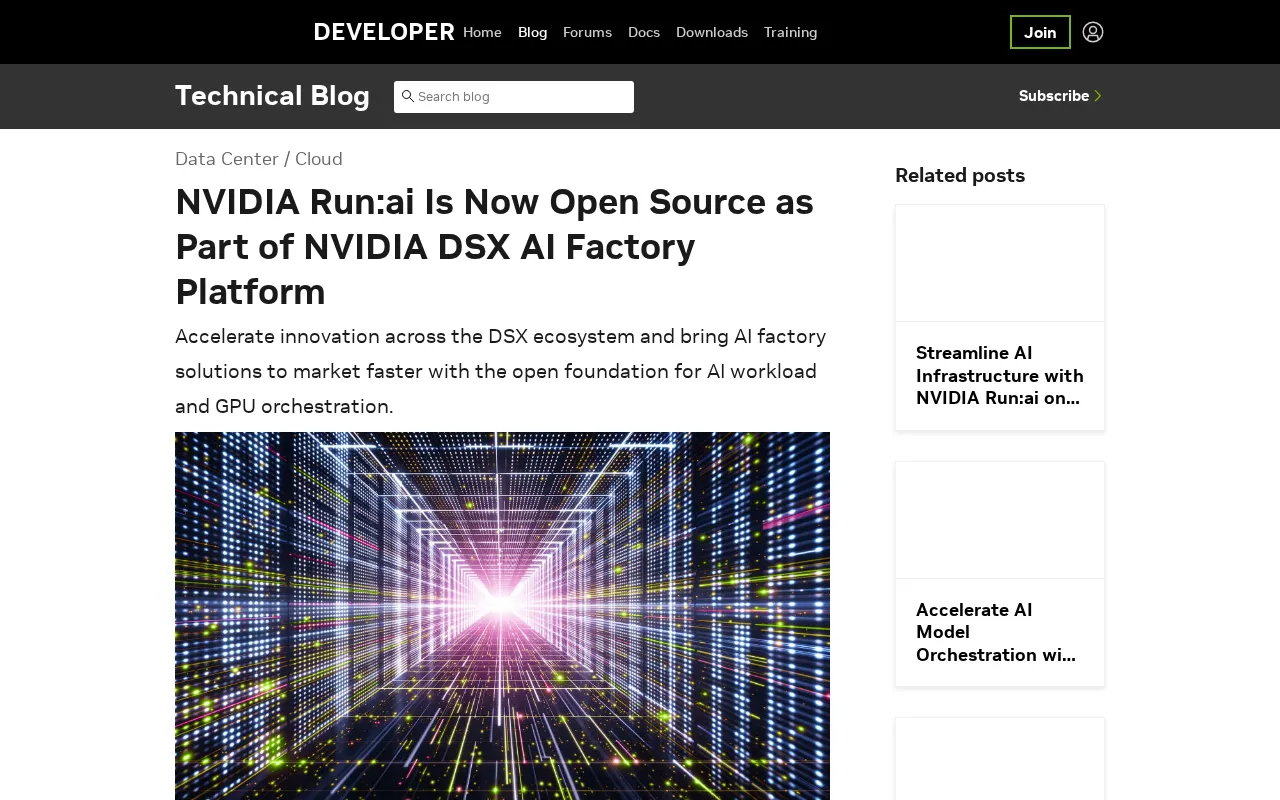
Task: Open the Home nav link
Action: [482, 32]
